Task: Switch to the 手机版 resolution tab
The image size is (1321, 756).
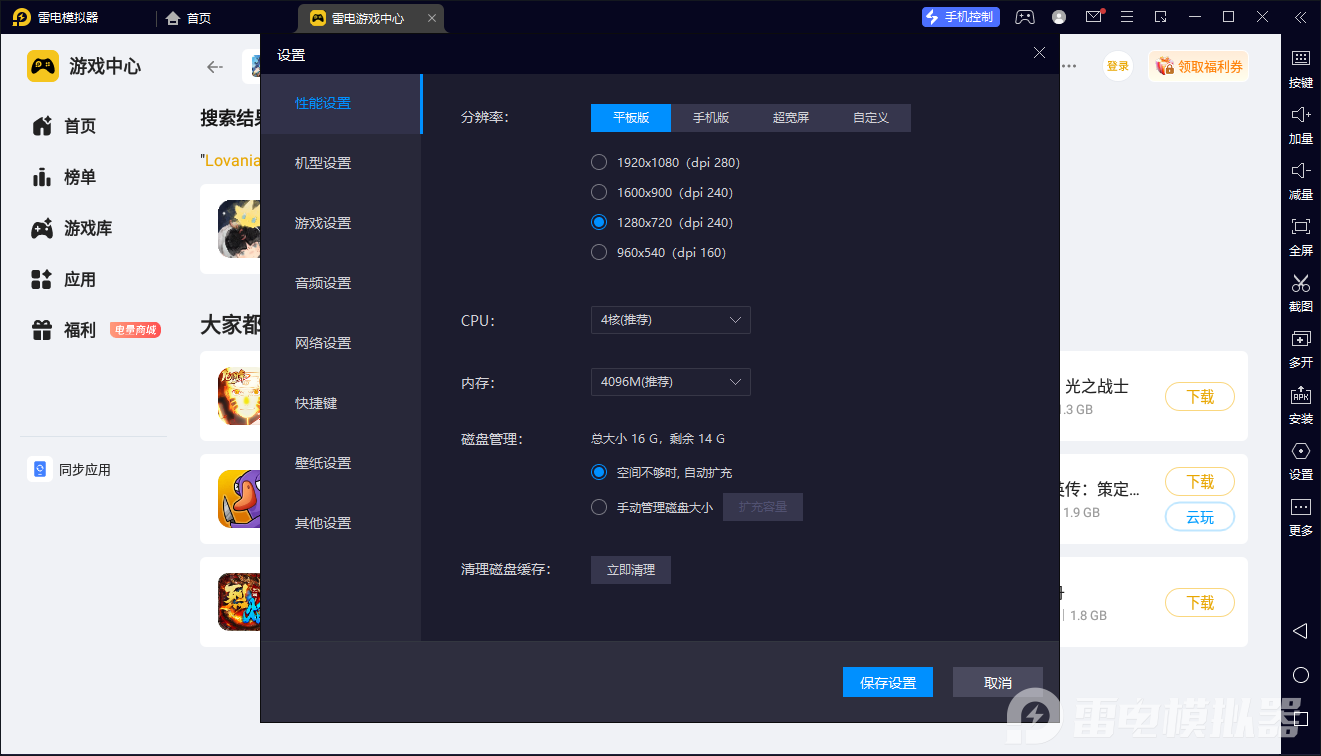Action: pyautogui.click(x=711, y=118)
